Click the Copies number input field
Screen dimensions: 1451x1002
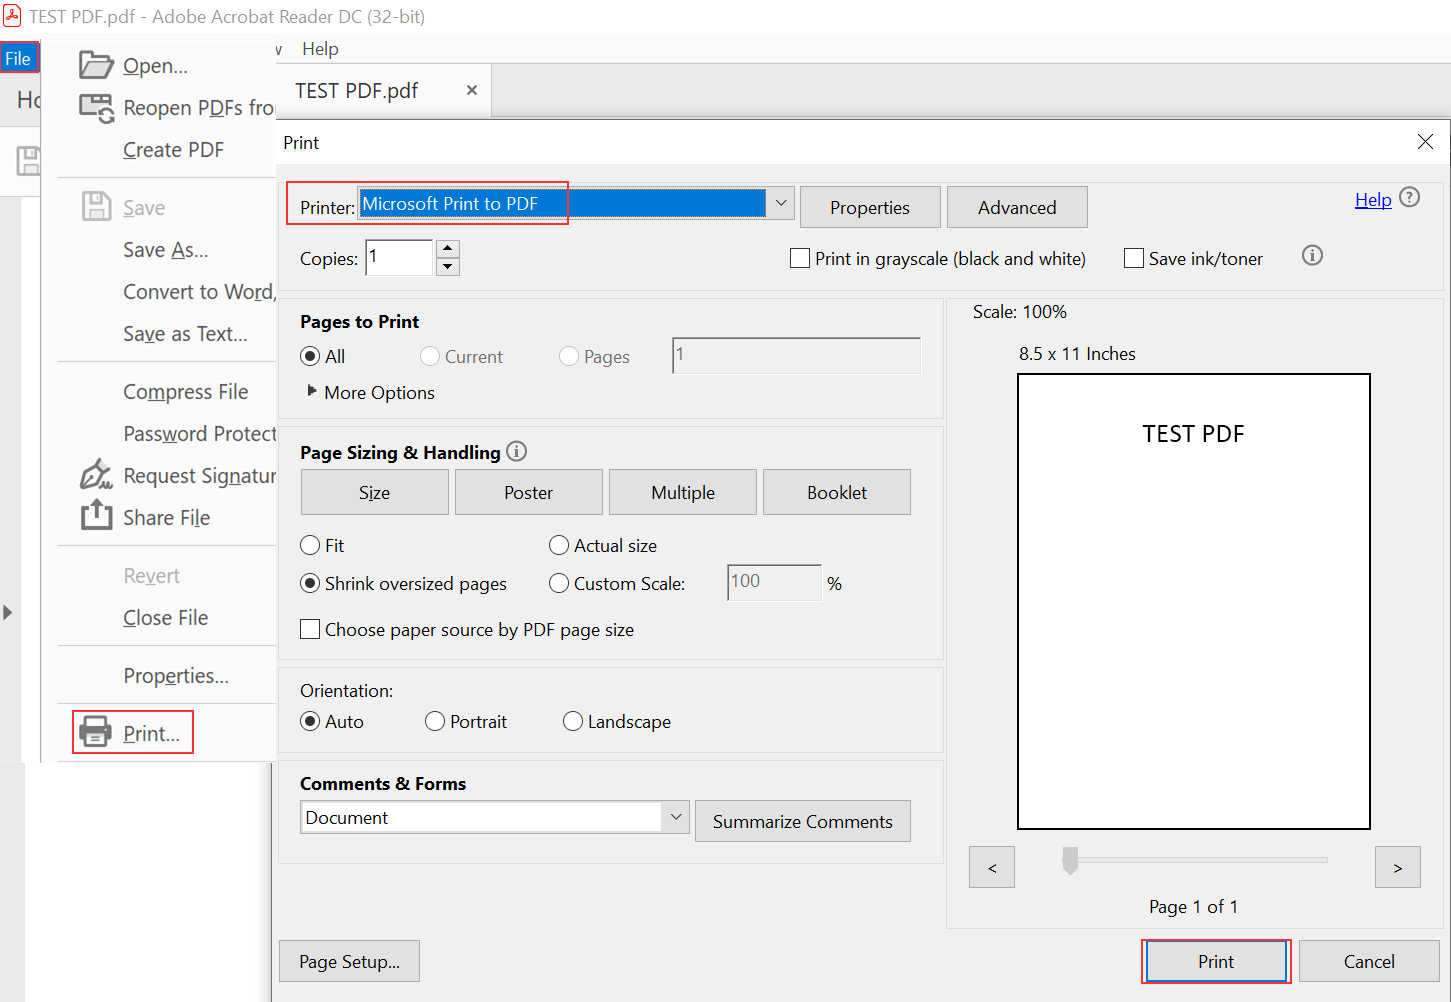click(399, 258)
